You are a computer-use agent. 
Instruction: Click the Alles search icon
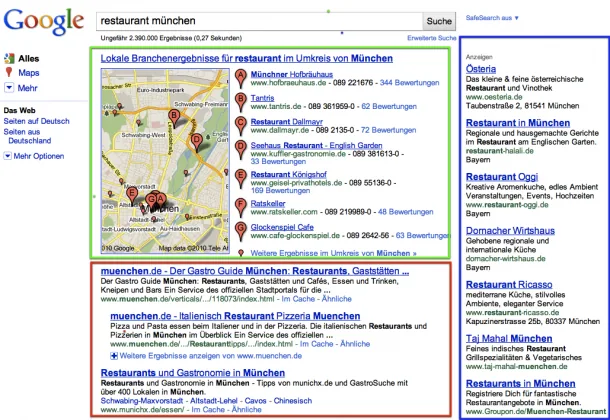click(x=10, y=59)
